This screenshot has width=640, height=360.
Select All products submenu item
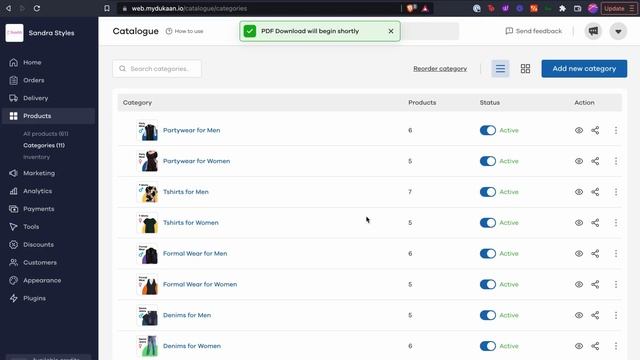click(46, 134)
